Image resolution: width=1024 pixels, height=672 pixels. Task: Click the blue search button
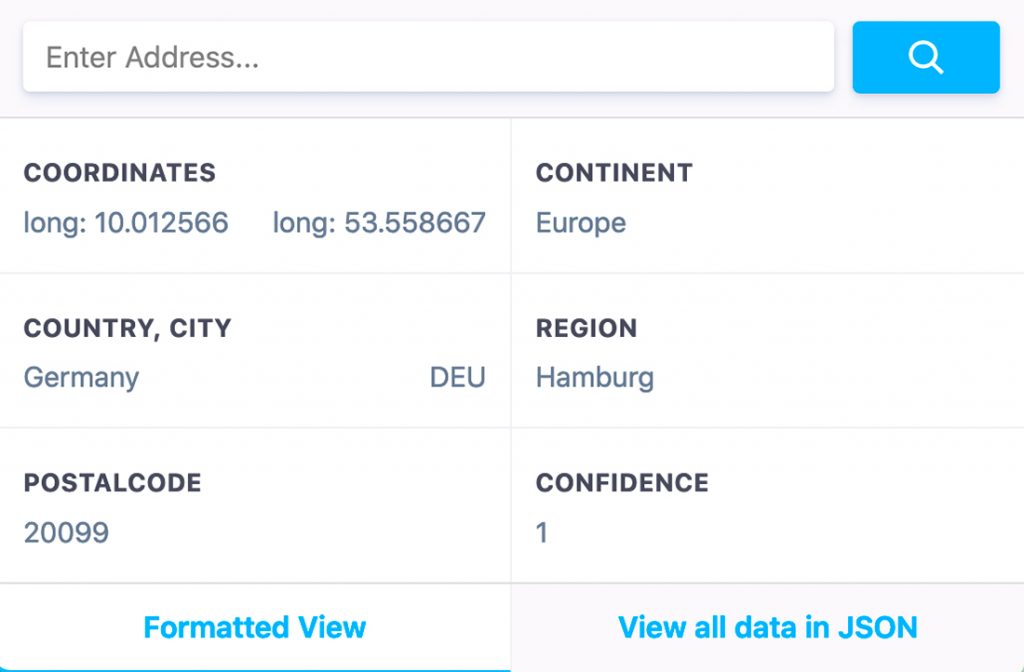point(926,57)
